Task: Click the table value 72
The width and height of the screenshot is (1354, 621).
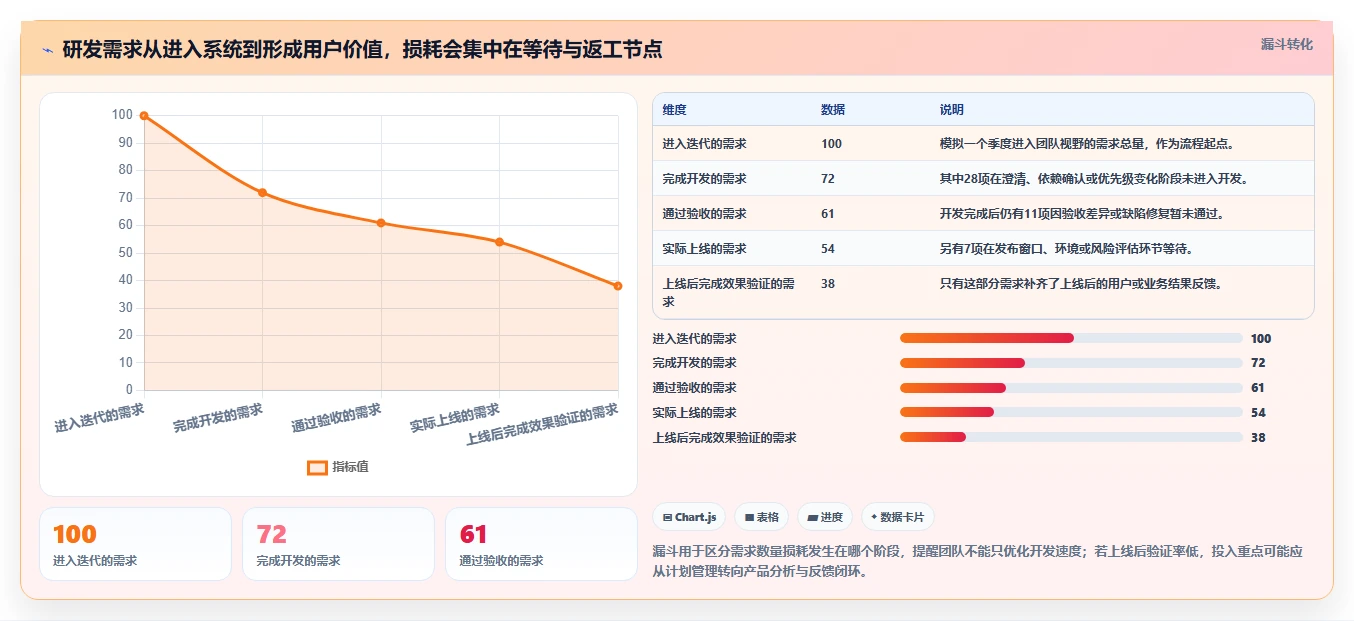Action: (828, 179)
